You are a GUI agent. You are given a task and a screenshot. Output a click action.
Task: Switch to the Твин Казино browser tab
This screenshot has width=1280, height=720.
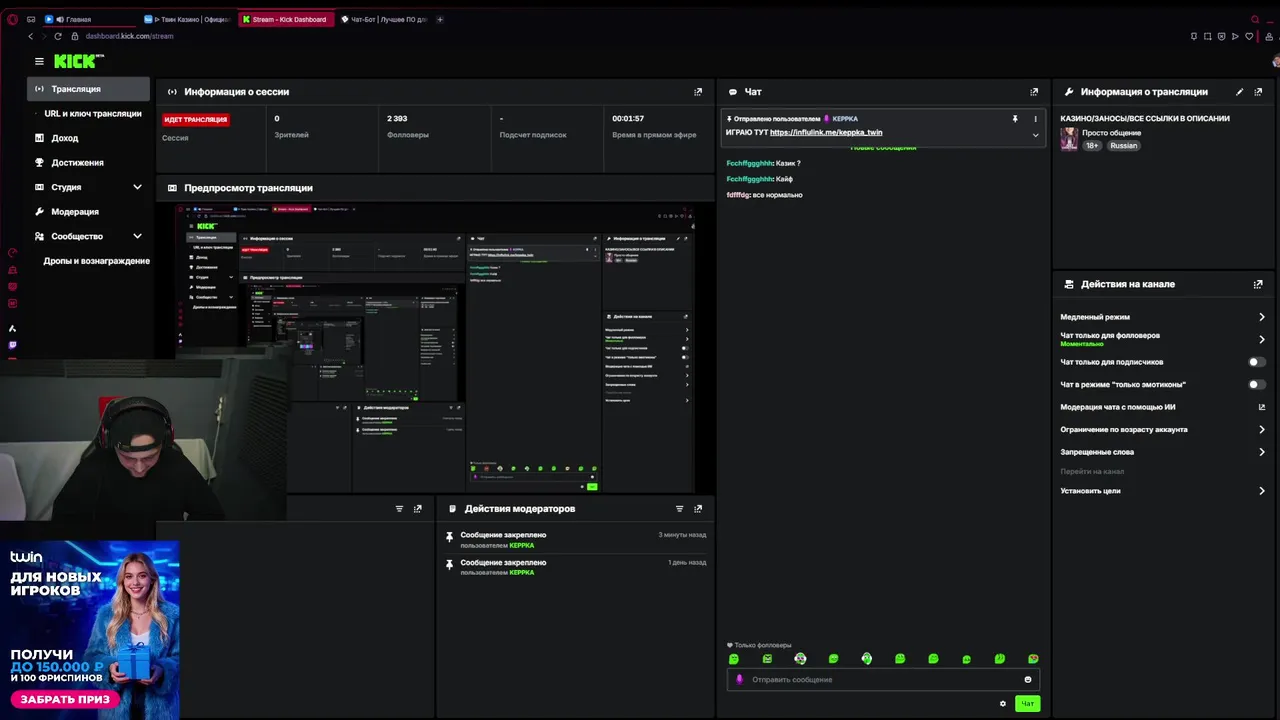coord(187,19)
